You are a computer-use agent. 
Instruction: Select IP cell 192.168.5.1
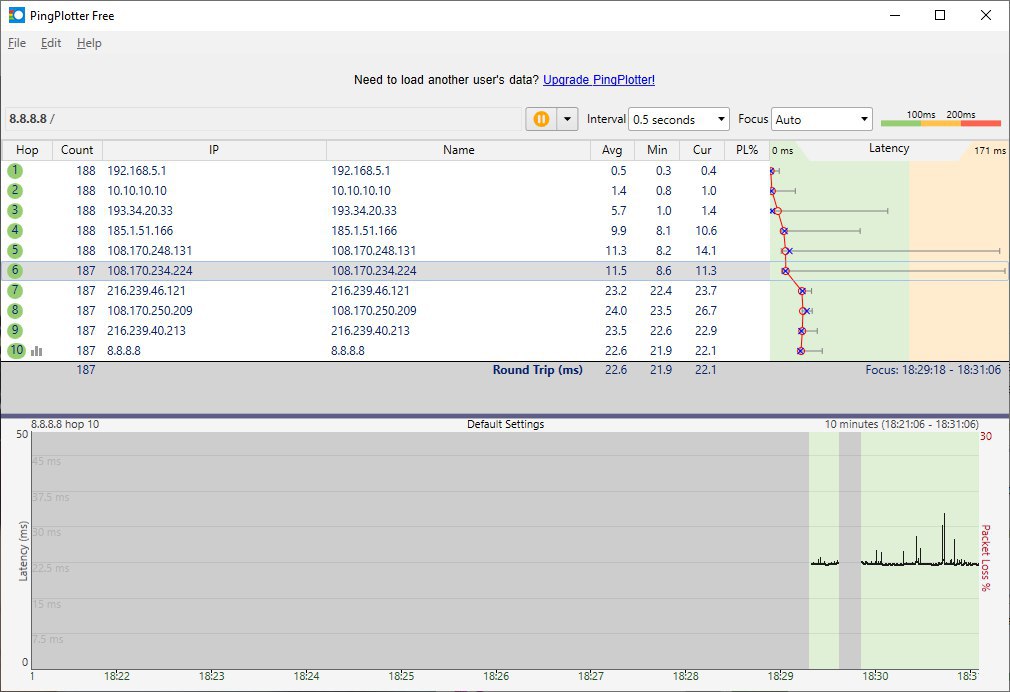pos(137,171)
